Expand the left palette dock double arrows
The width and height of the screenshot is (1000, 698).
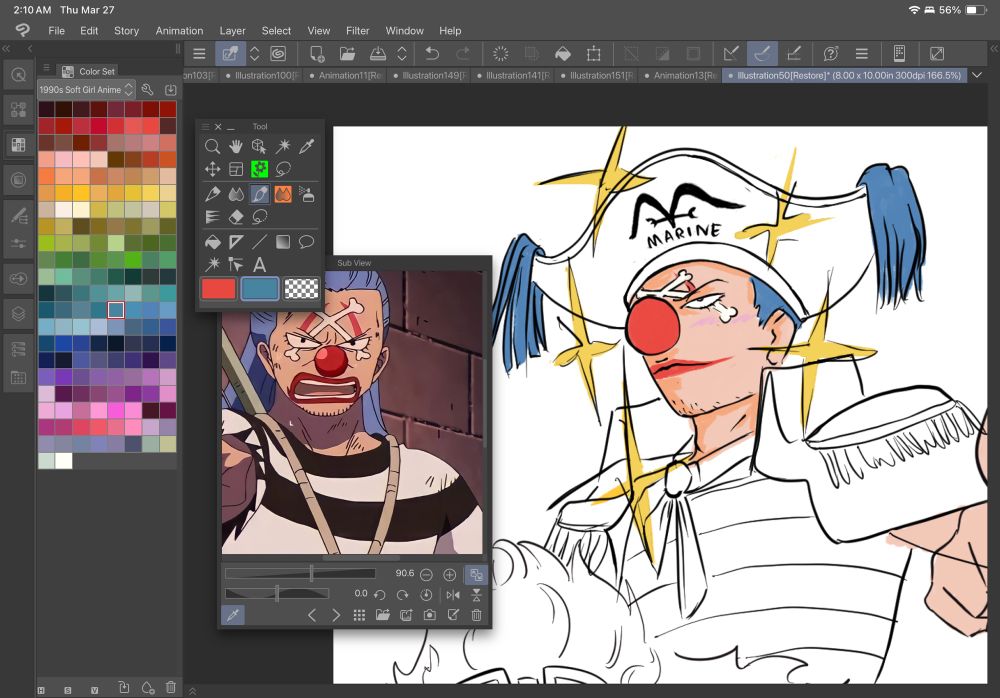pyautogui.click(x=7, y=48)
